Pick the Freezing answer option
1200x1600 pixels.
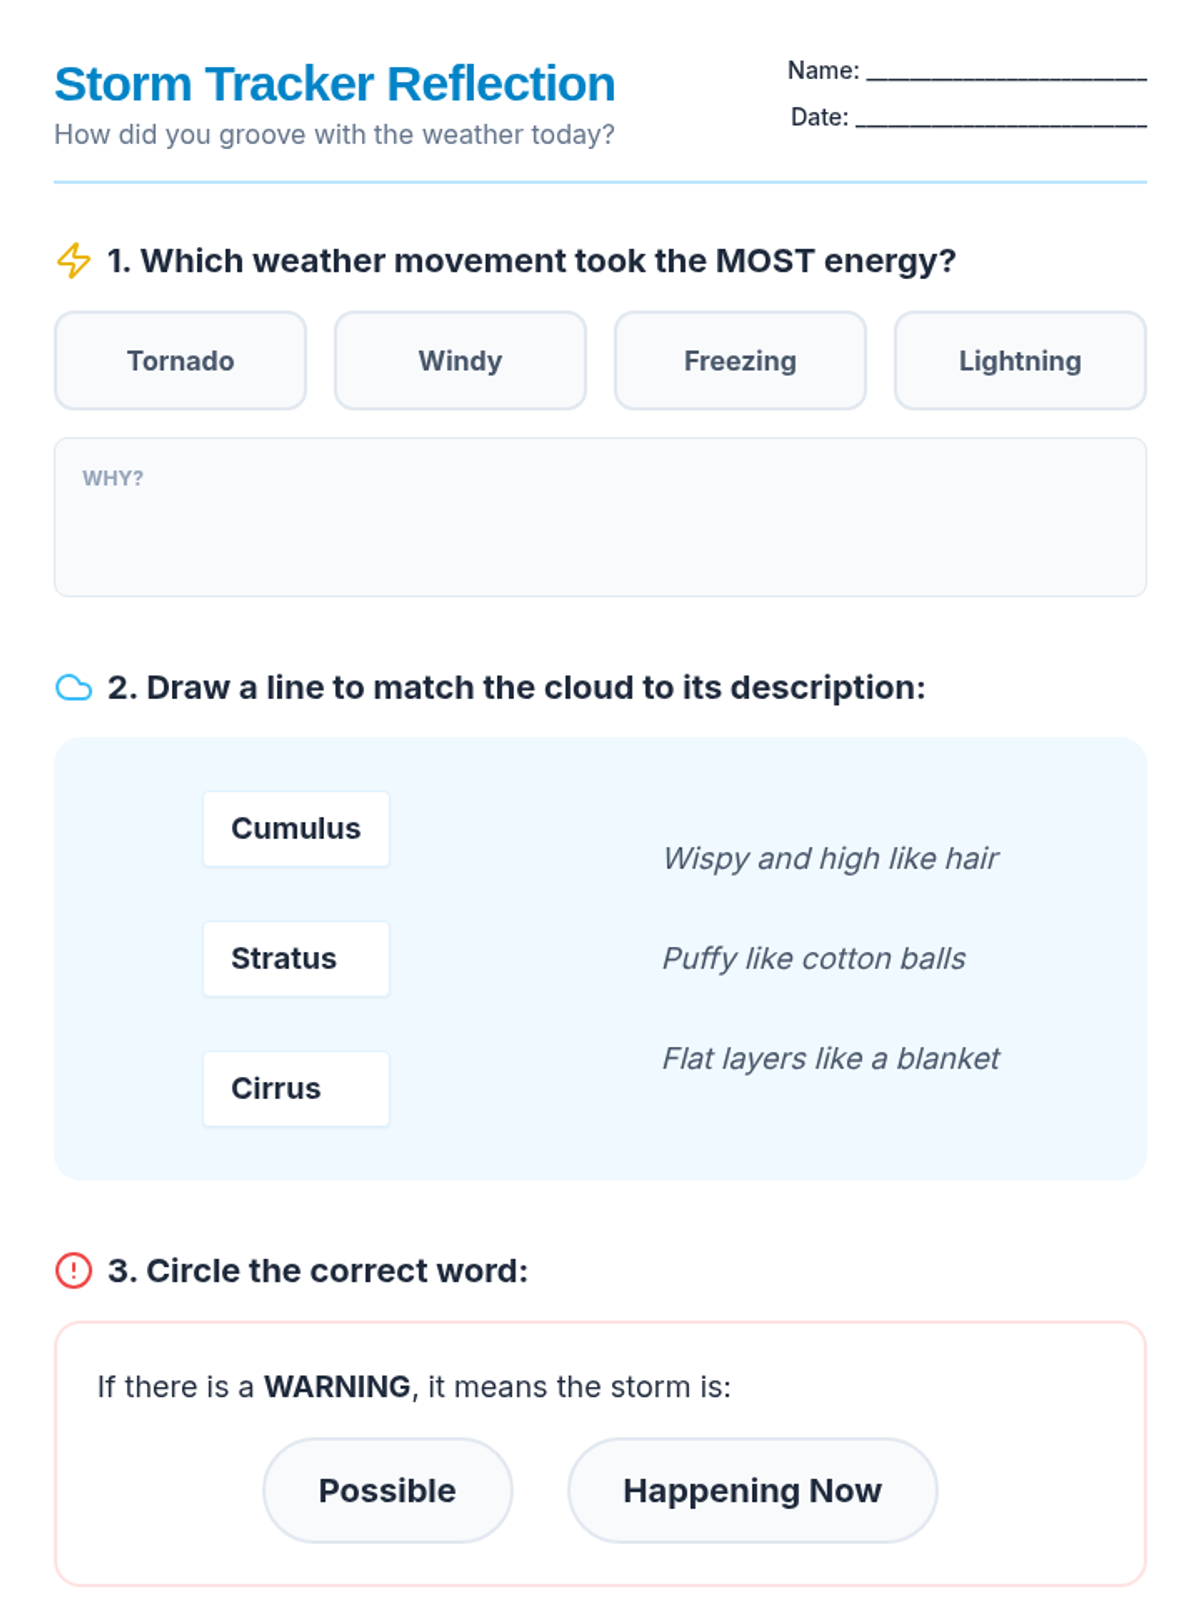coord(740,360)
